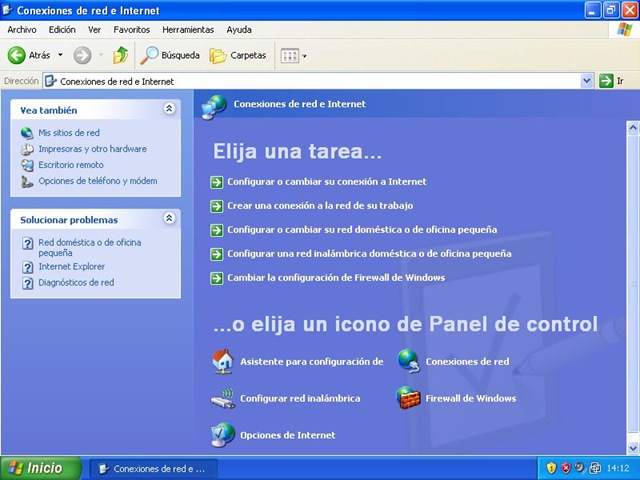Expand the address bar dropdown
Screen dimensions: 640x480
pos(587,81)
